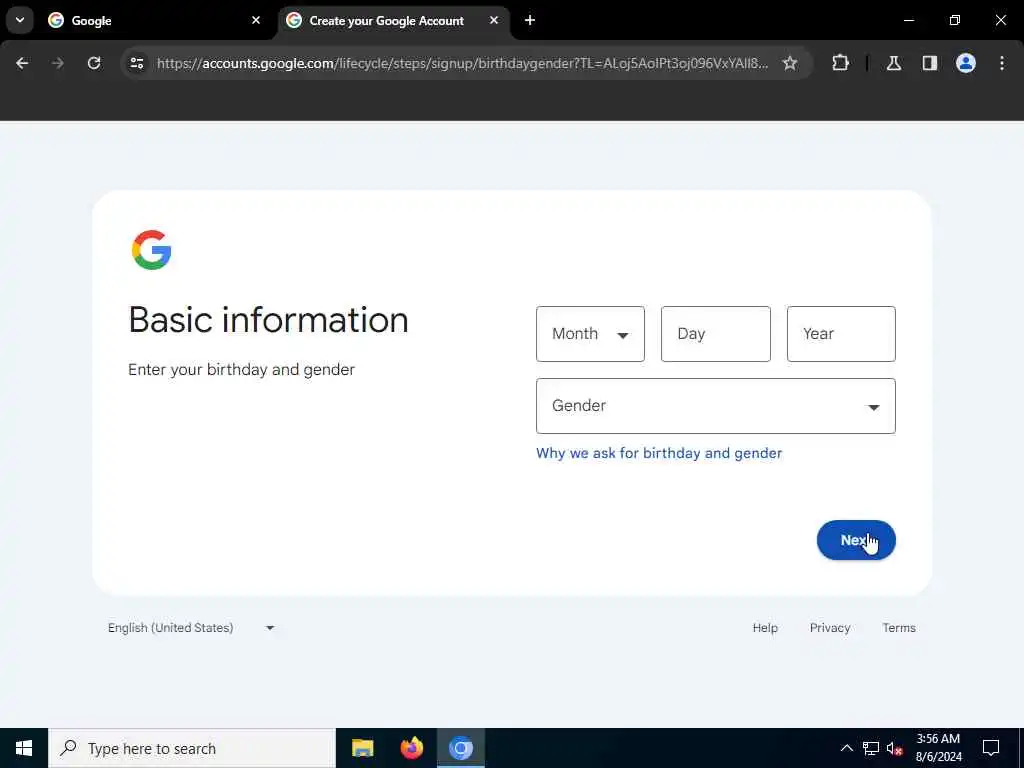Open the Privacy link
Image resolution: width=1024 pixels, height=768 pixels.
[x=830, y=628]
